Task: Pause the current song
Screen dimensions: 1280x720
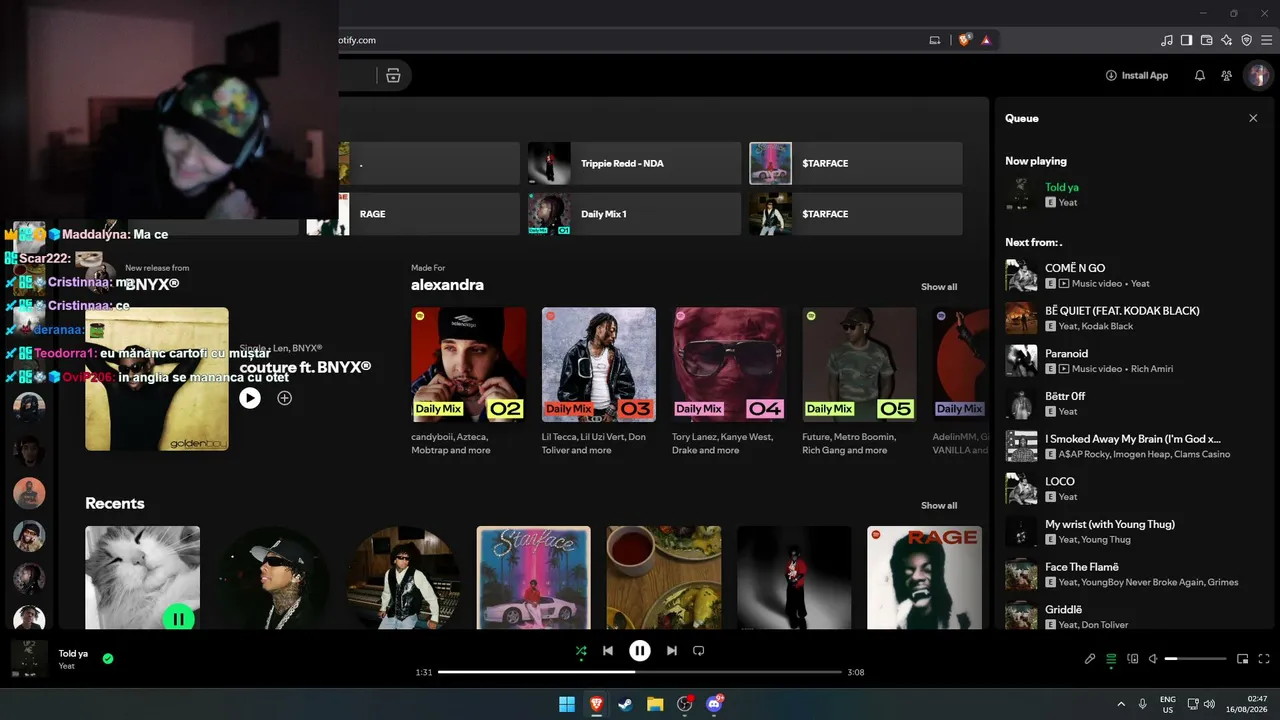Action: (640, 651)
